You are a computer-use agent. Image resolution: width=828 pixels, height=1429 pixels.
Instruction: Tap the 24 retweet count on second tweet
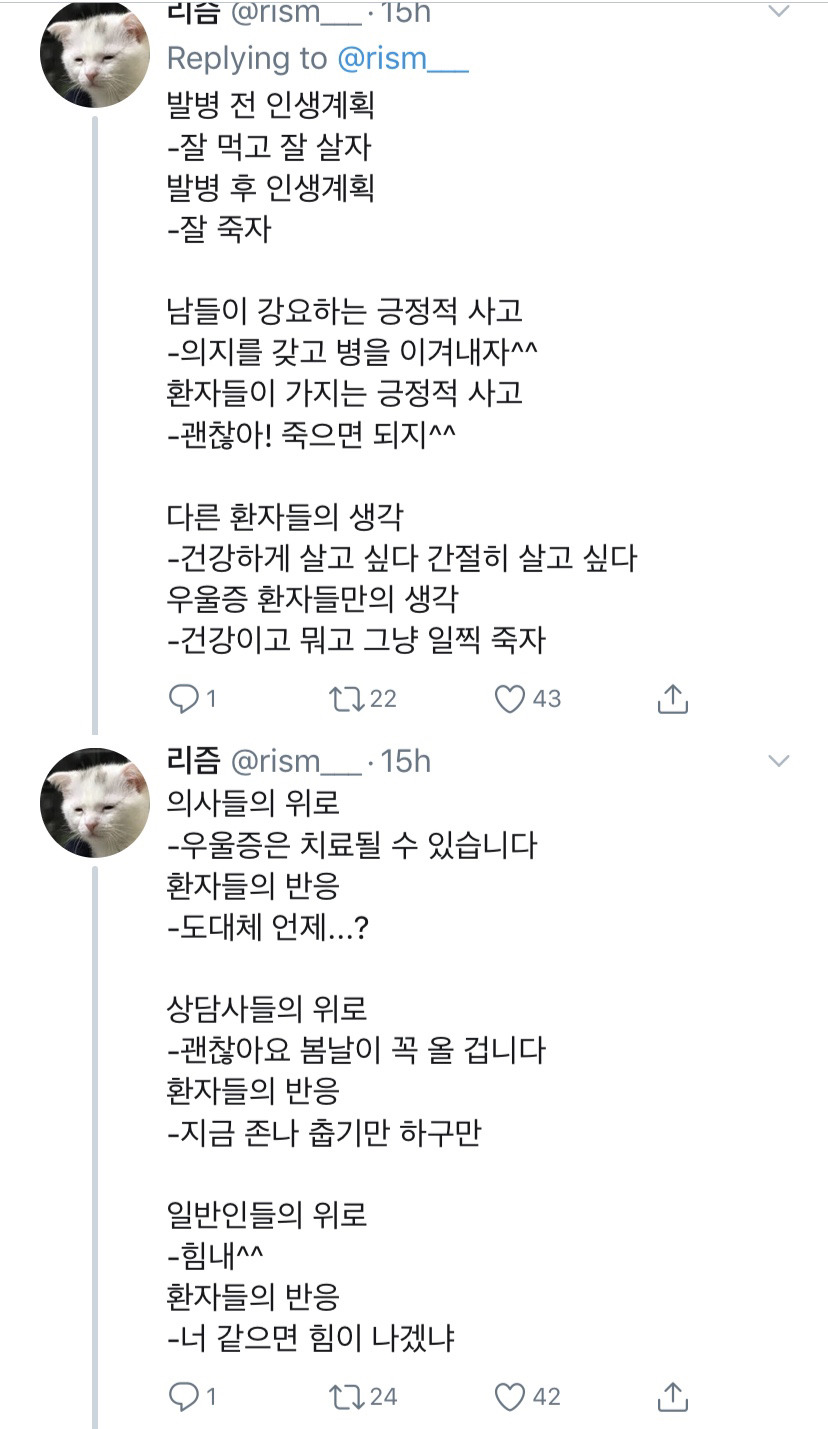coord(383,1396)
